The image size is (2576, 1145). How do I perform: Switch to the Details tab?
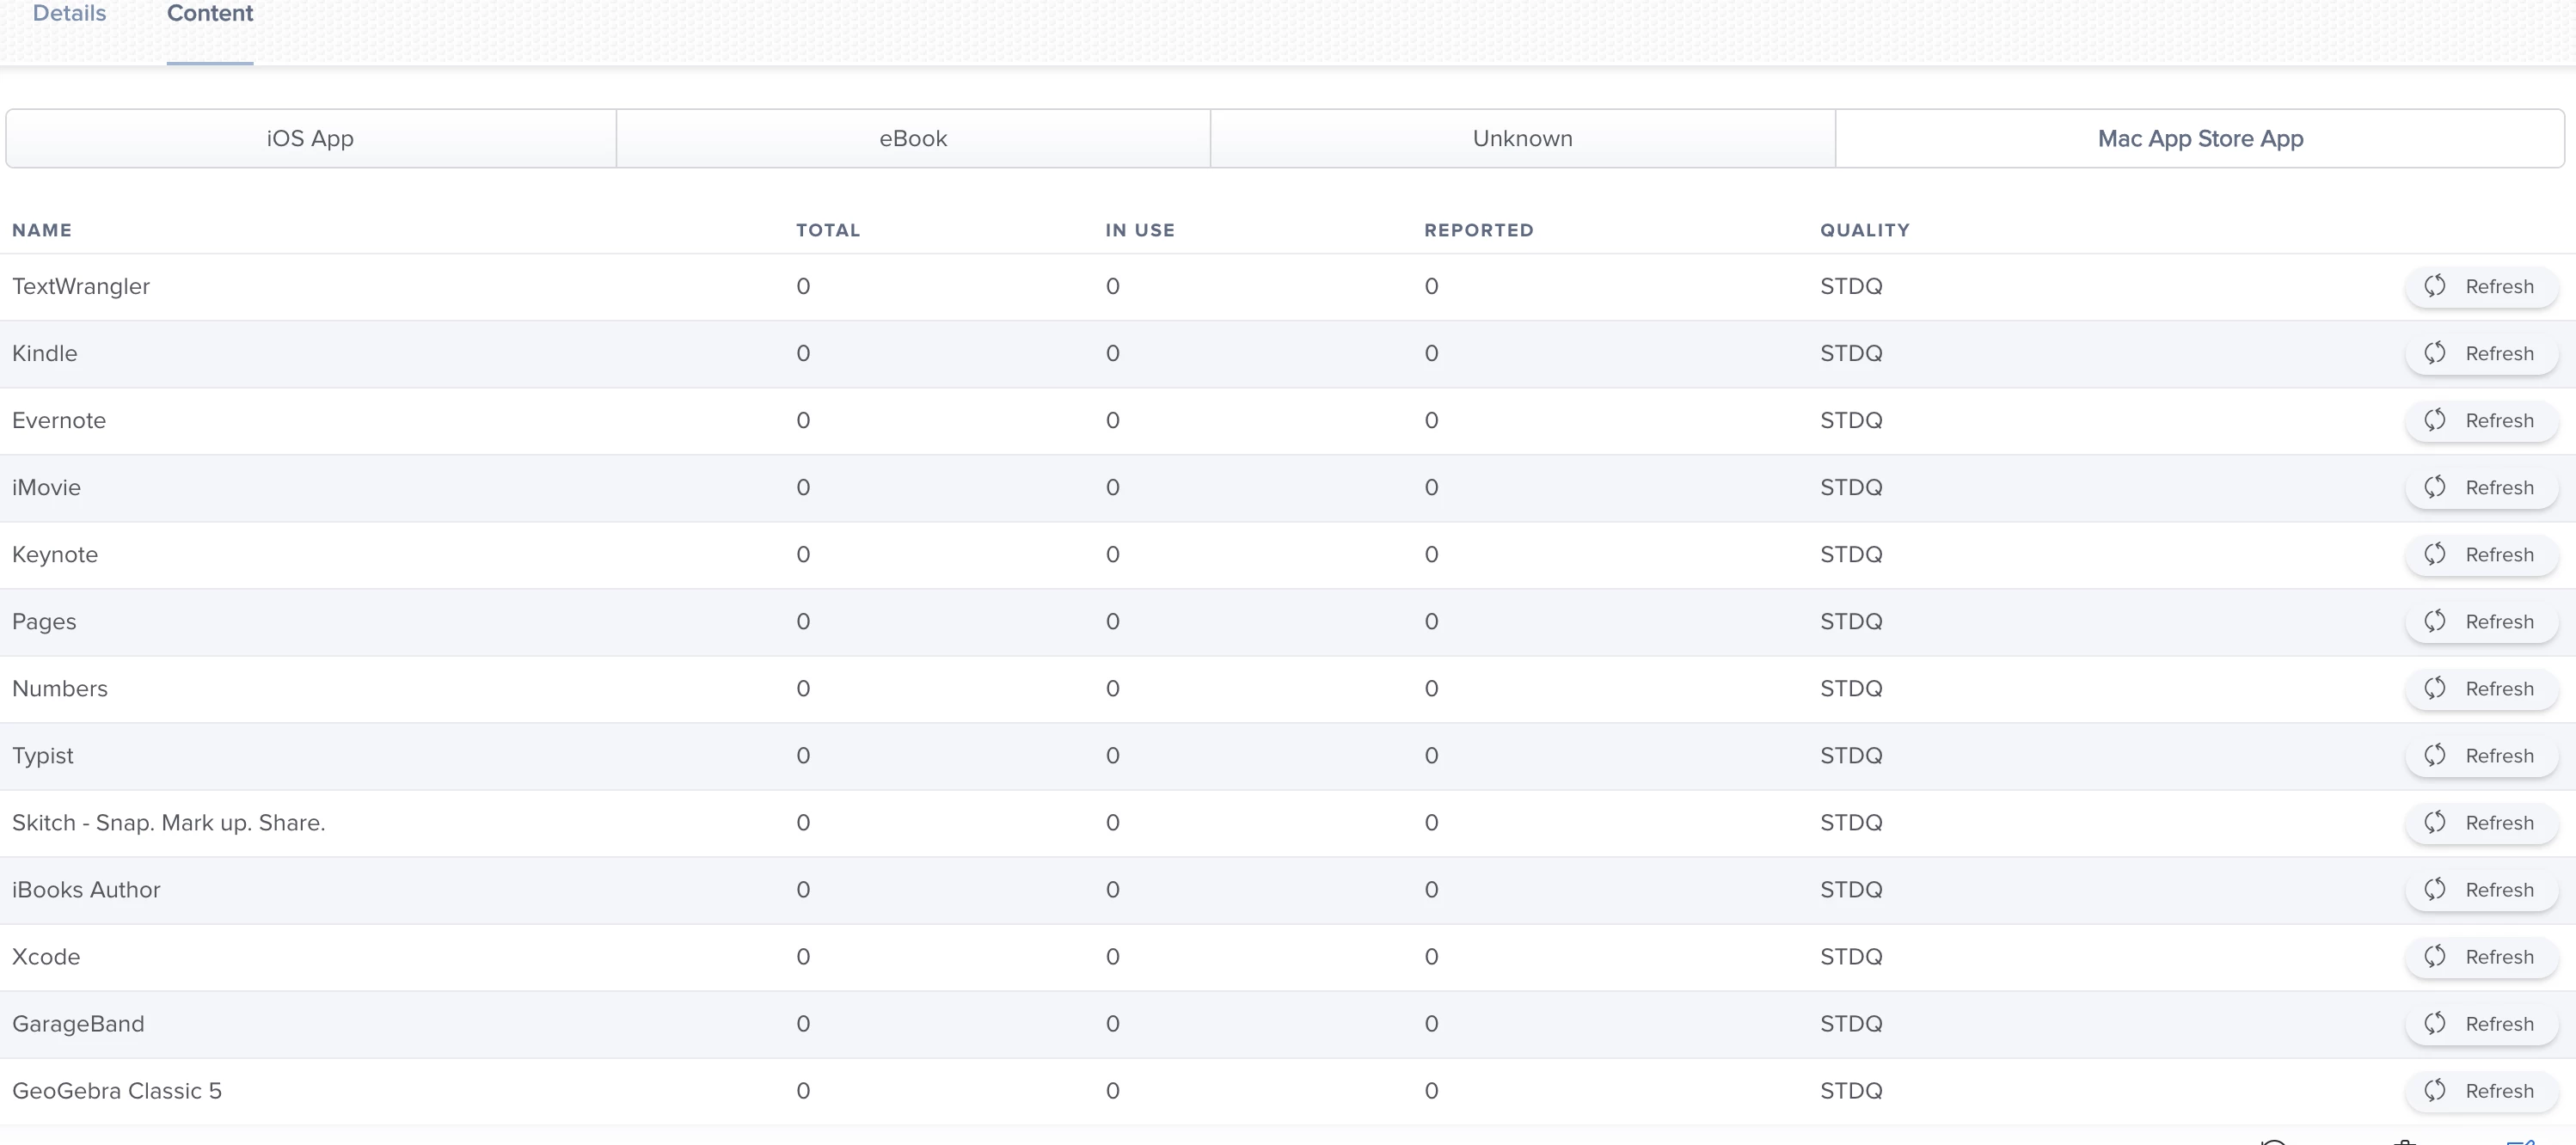pos(69,14)
